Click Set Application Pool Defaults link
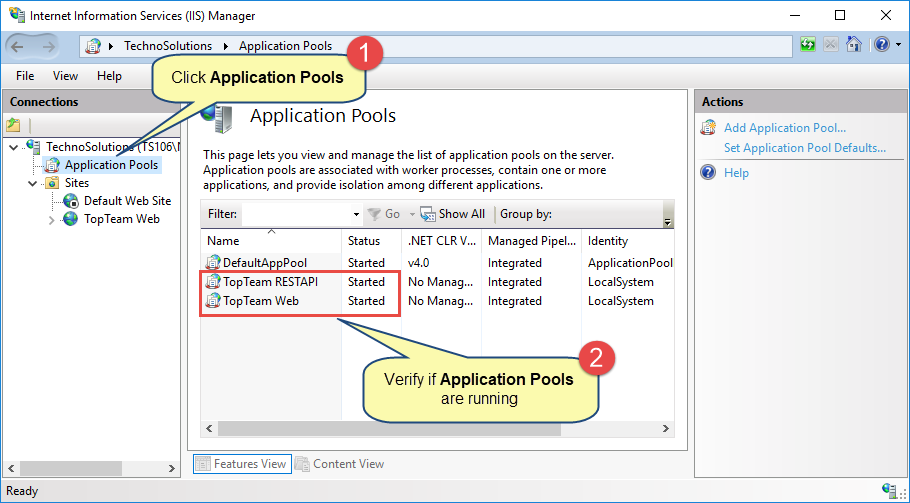This screenshot has width=910, height=503. (x=805, y=148)
